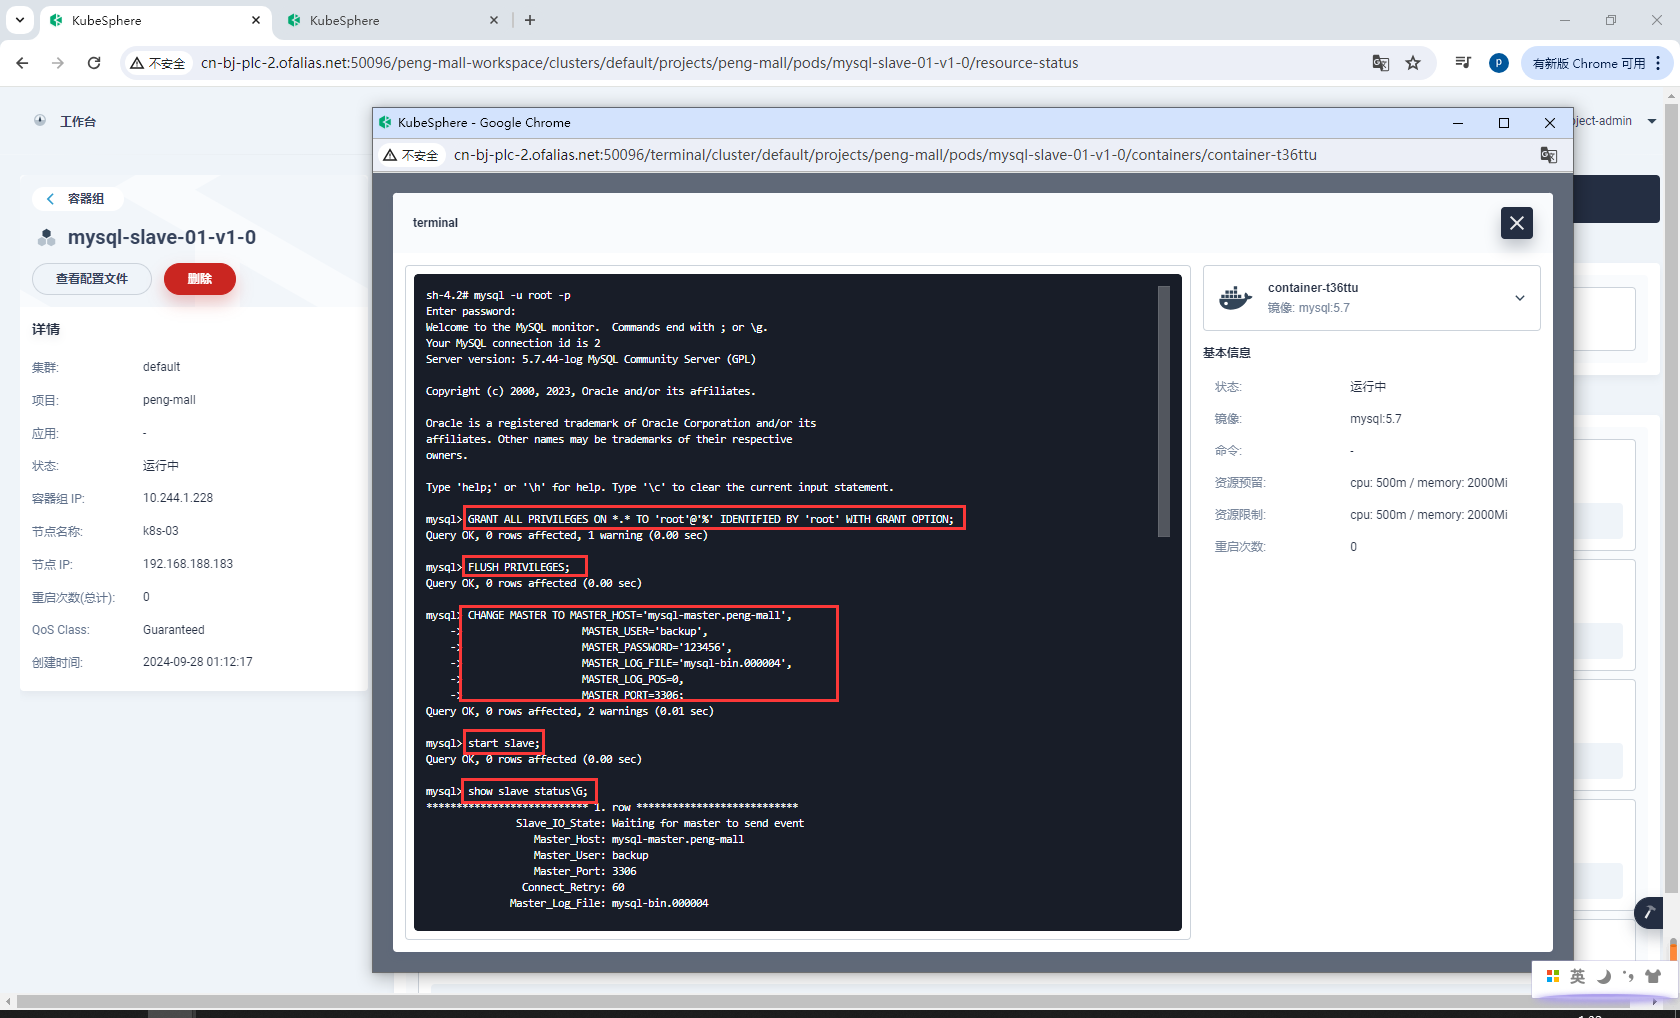The height and width of the screenshot is (1018, 1680).
Task: Select the QoS Class value Guaranteed
Action: pyautogui.click(x=174, y=630)
